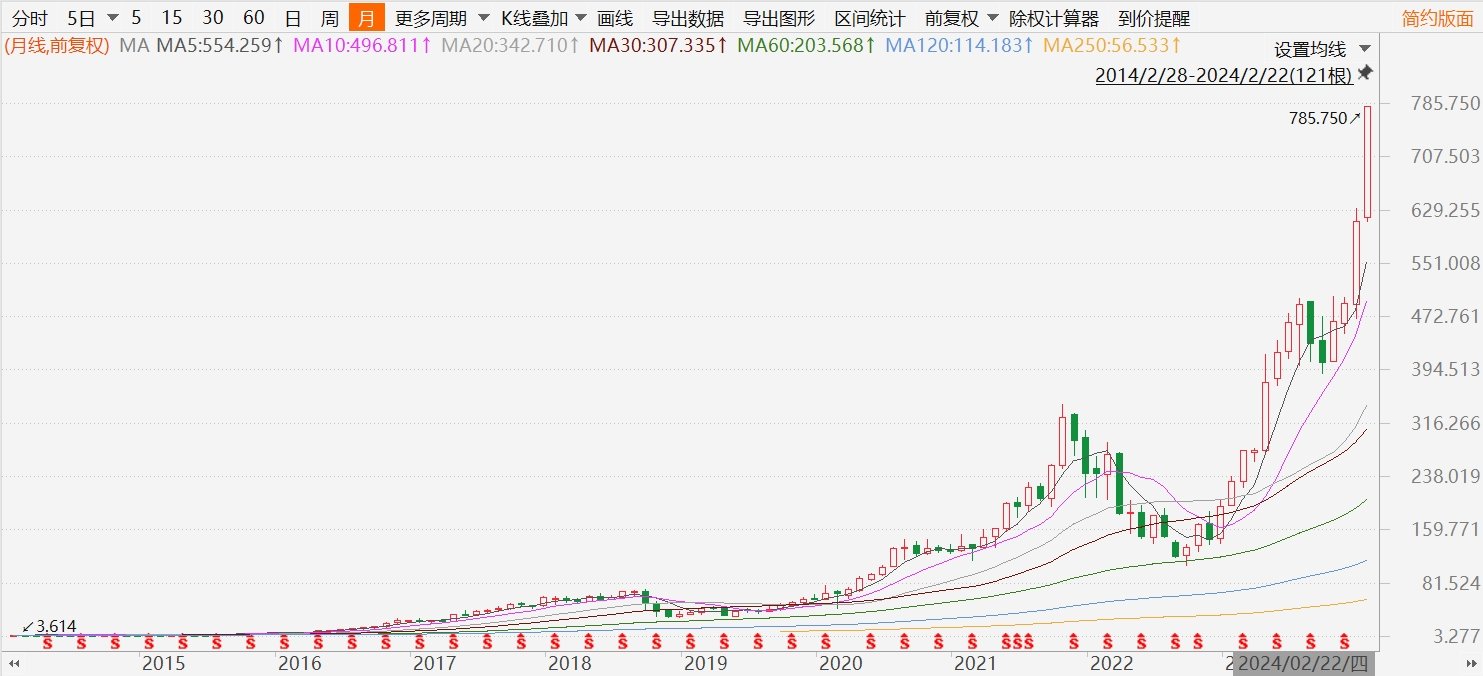Open the 画线 drawing tool
Image resolution: width=1483 pixels, height=676 pixels.
click(614, 18)
